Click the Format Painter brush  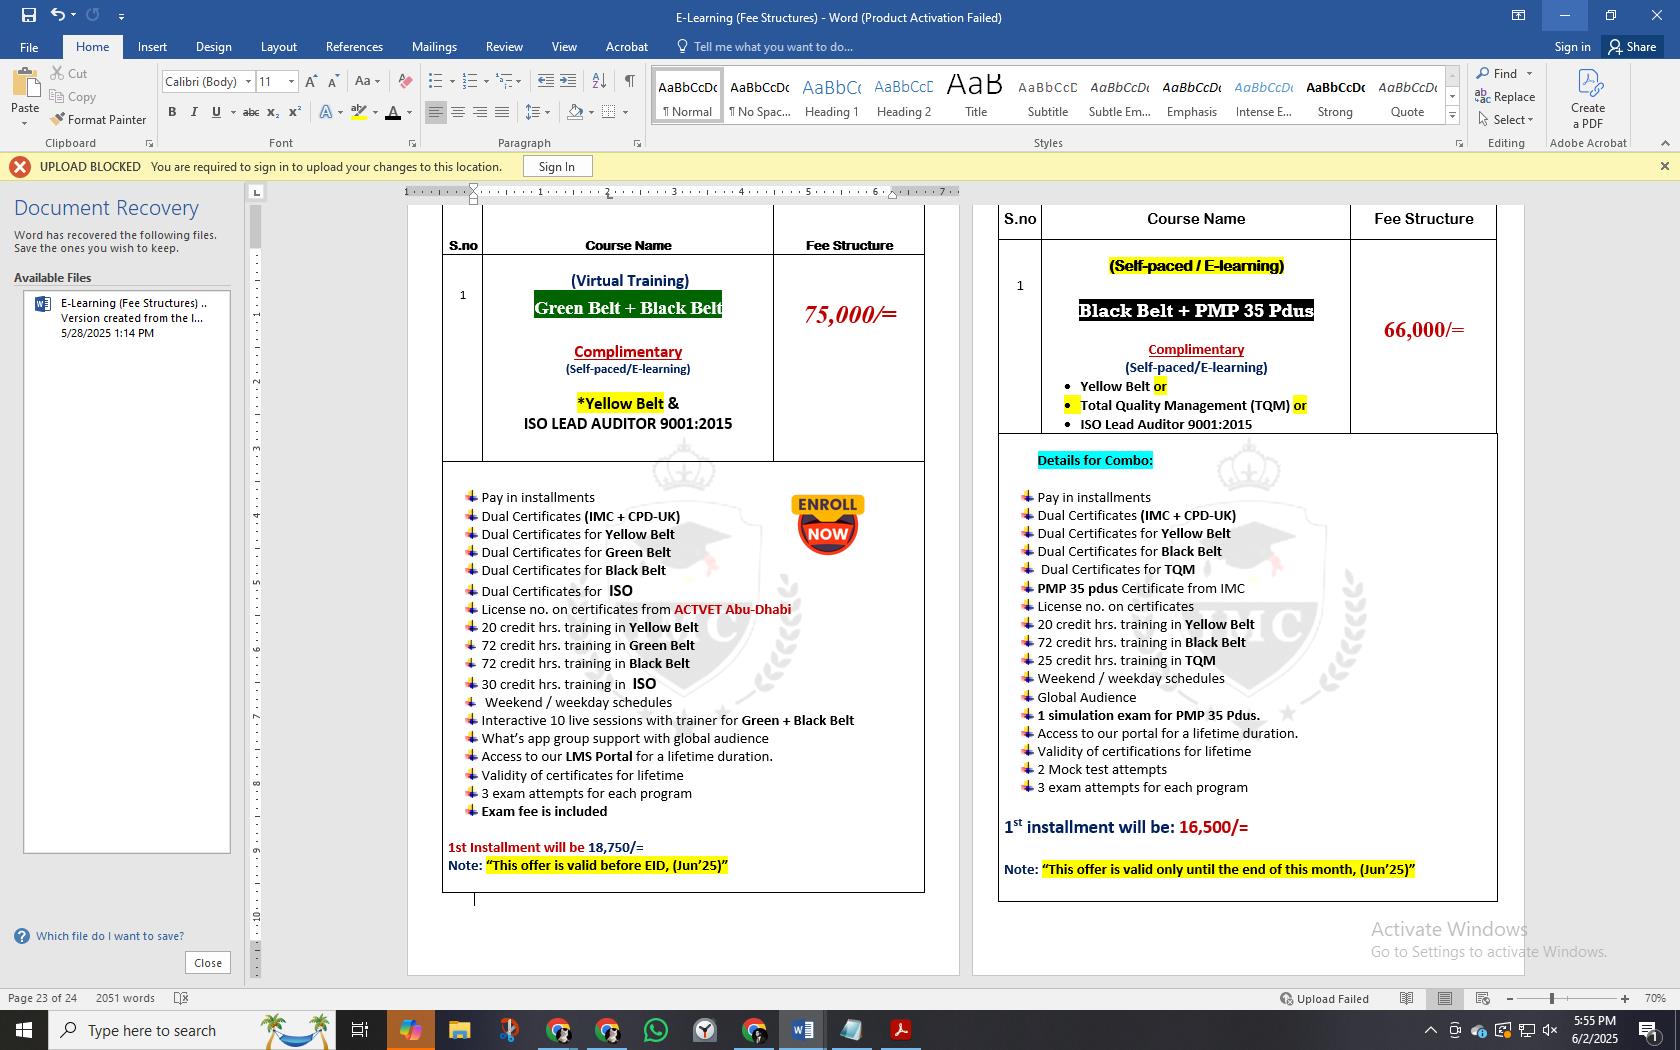click(98, 119)
